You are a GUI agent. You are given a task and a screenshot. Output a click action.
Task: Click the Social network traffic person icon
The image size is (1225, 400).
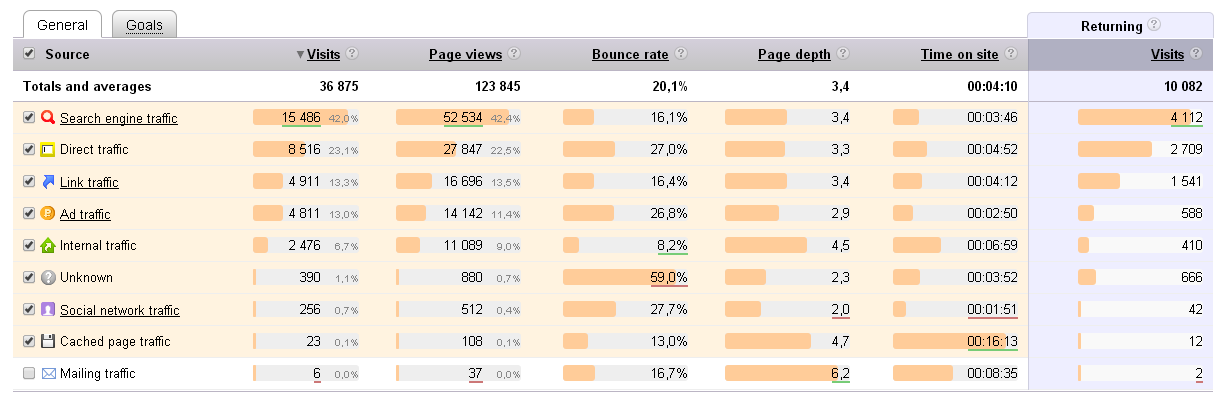point(47,310)
